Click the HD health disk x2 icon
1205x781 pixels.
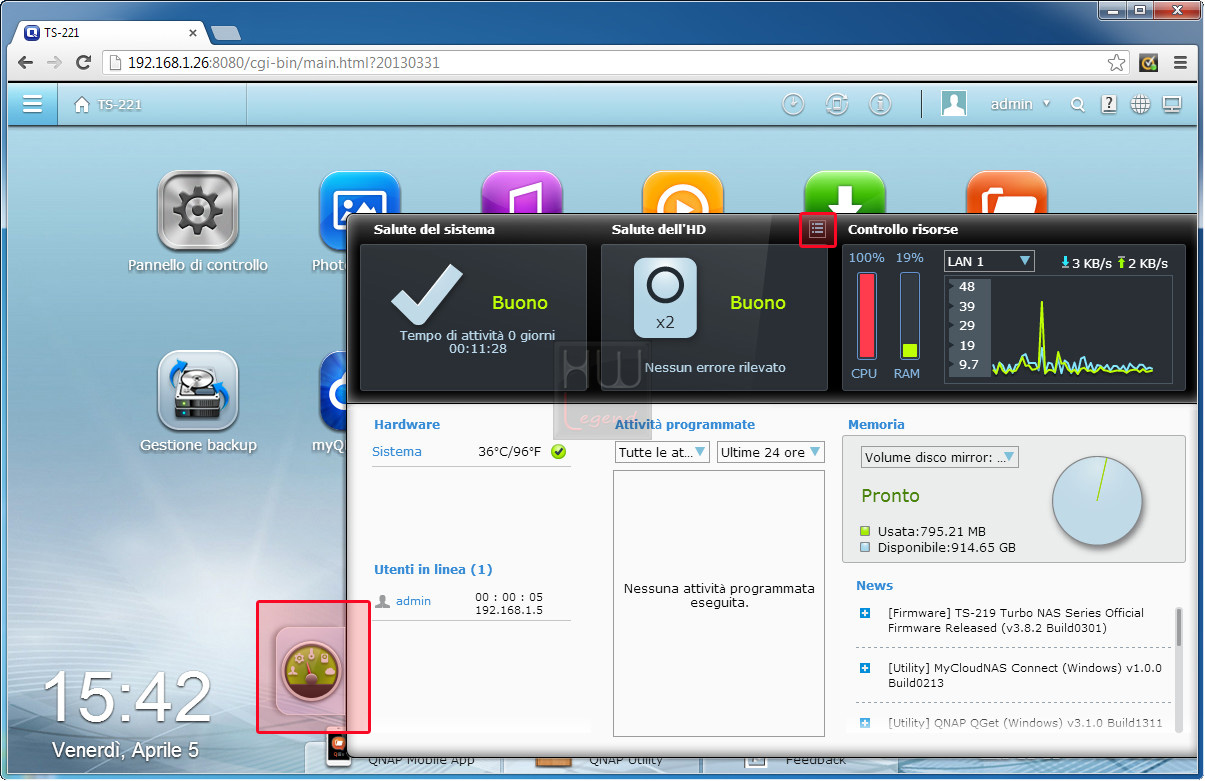point(665,297)
